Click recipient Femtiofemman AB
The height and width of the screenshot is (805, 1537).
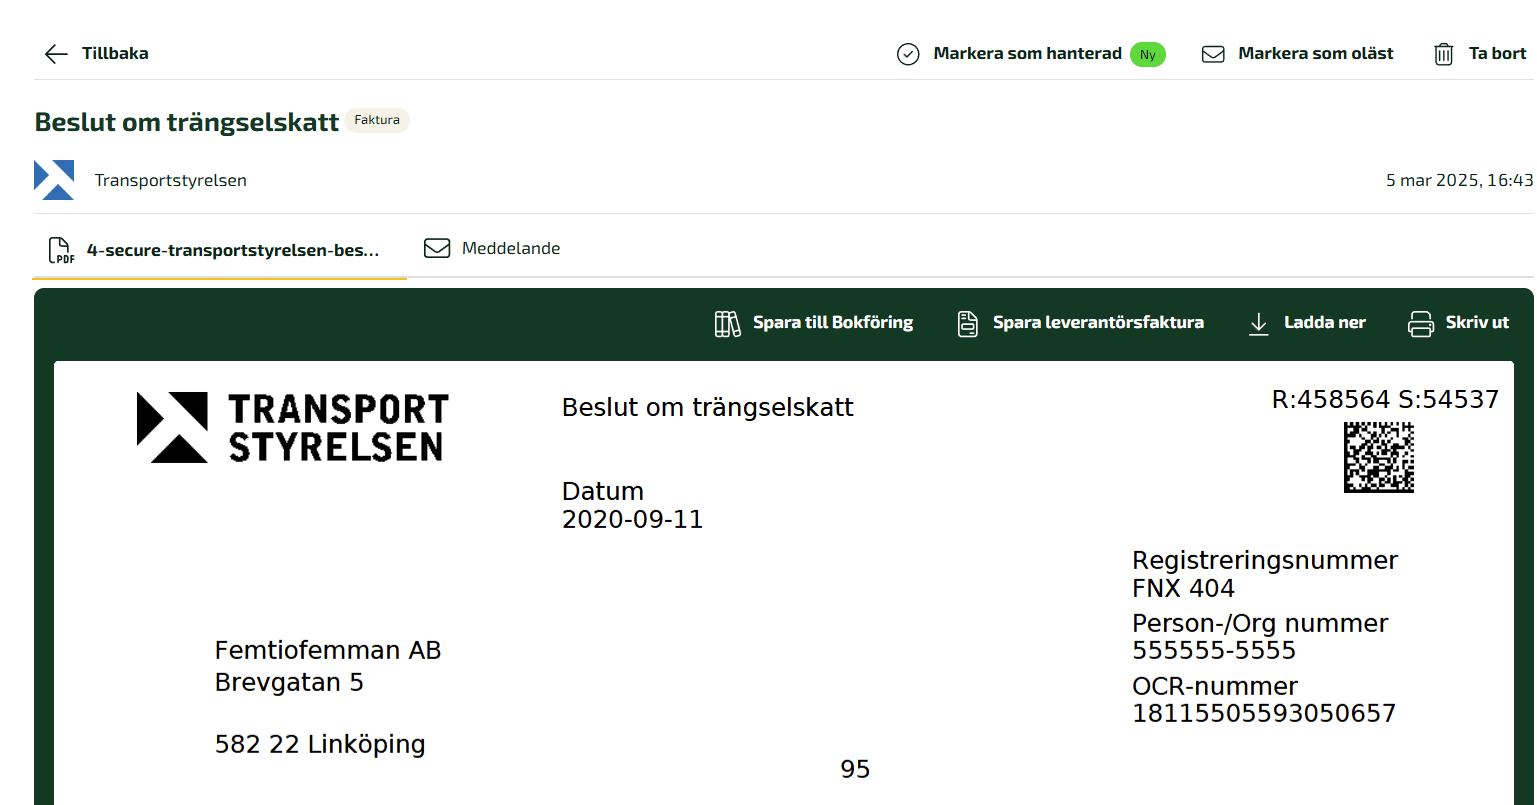(328, 651)
